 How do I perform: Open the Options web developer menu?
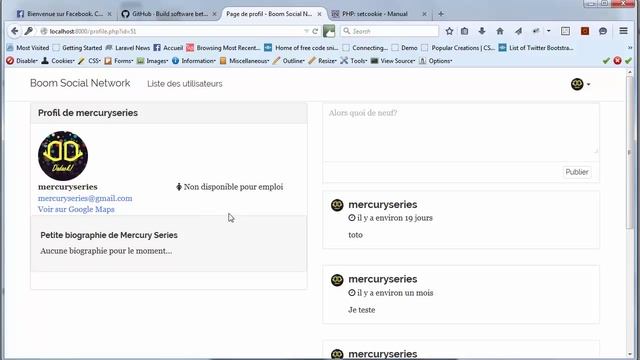(436, 61)
